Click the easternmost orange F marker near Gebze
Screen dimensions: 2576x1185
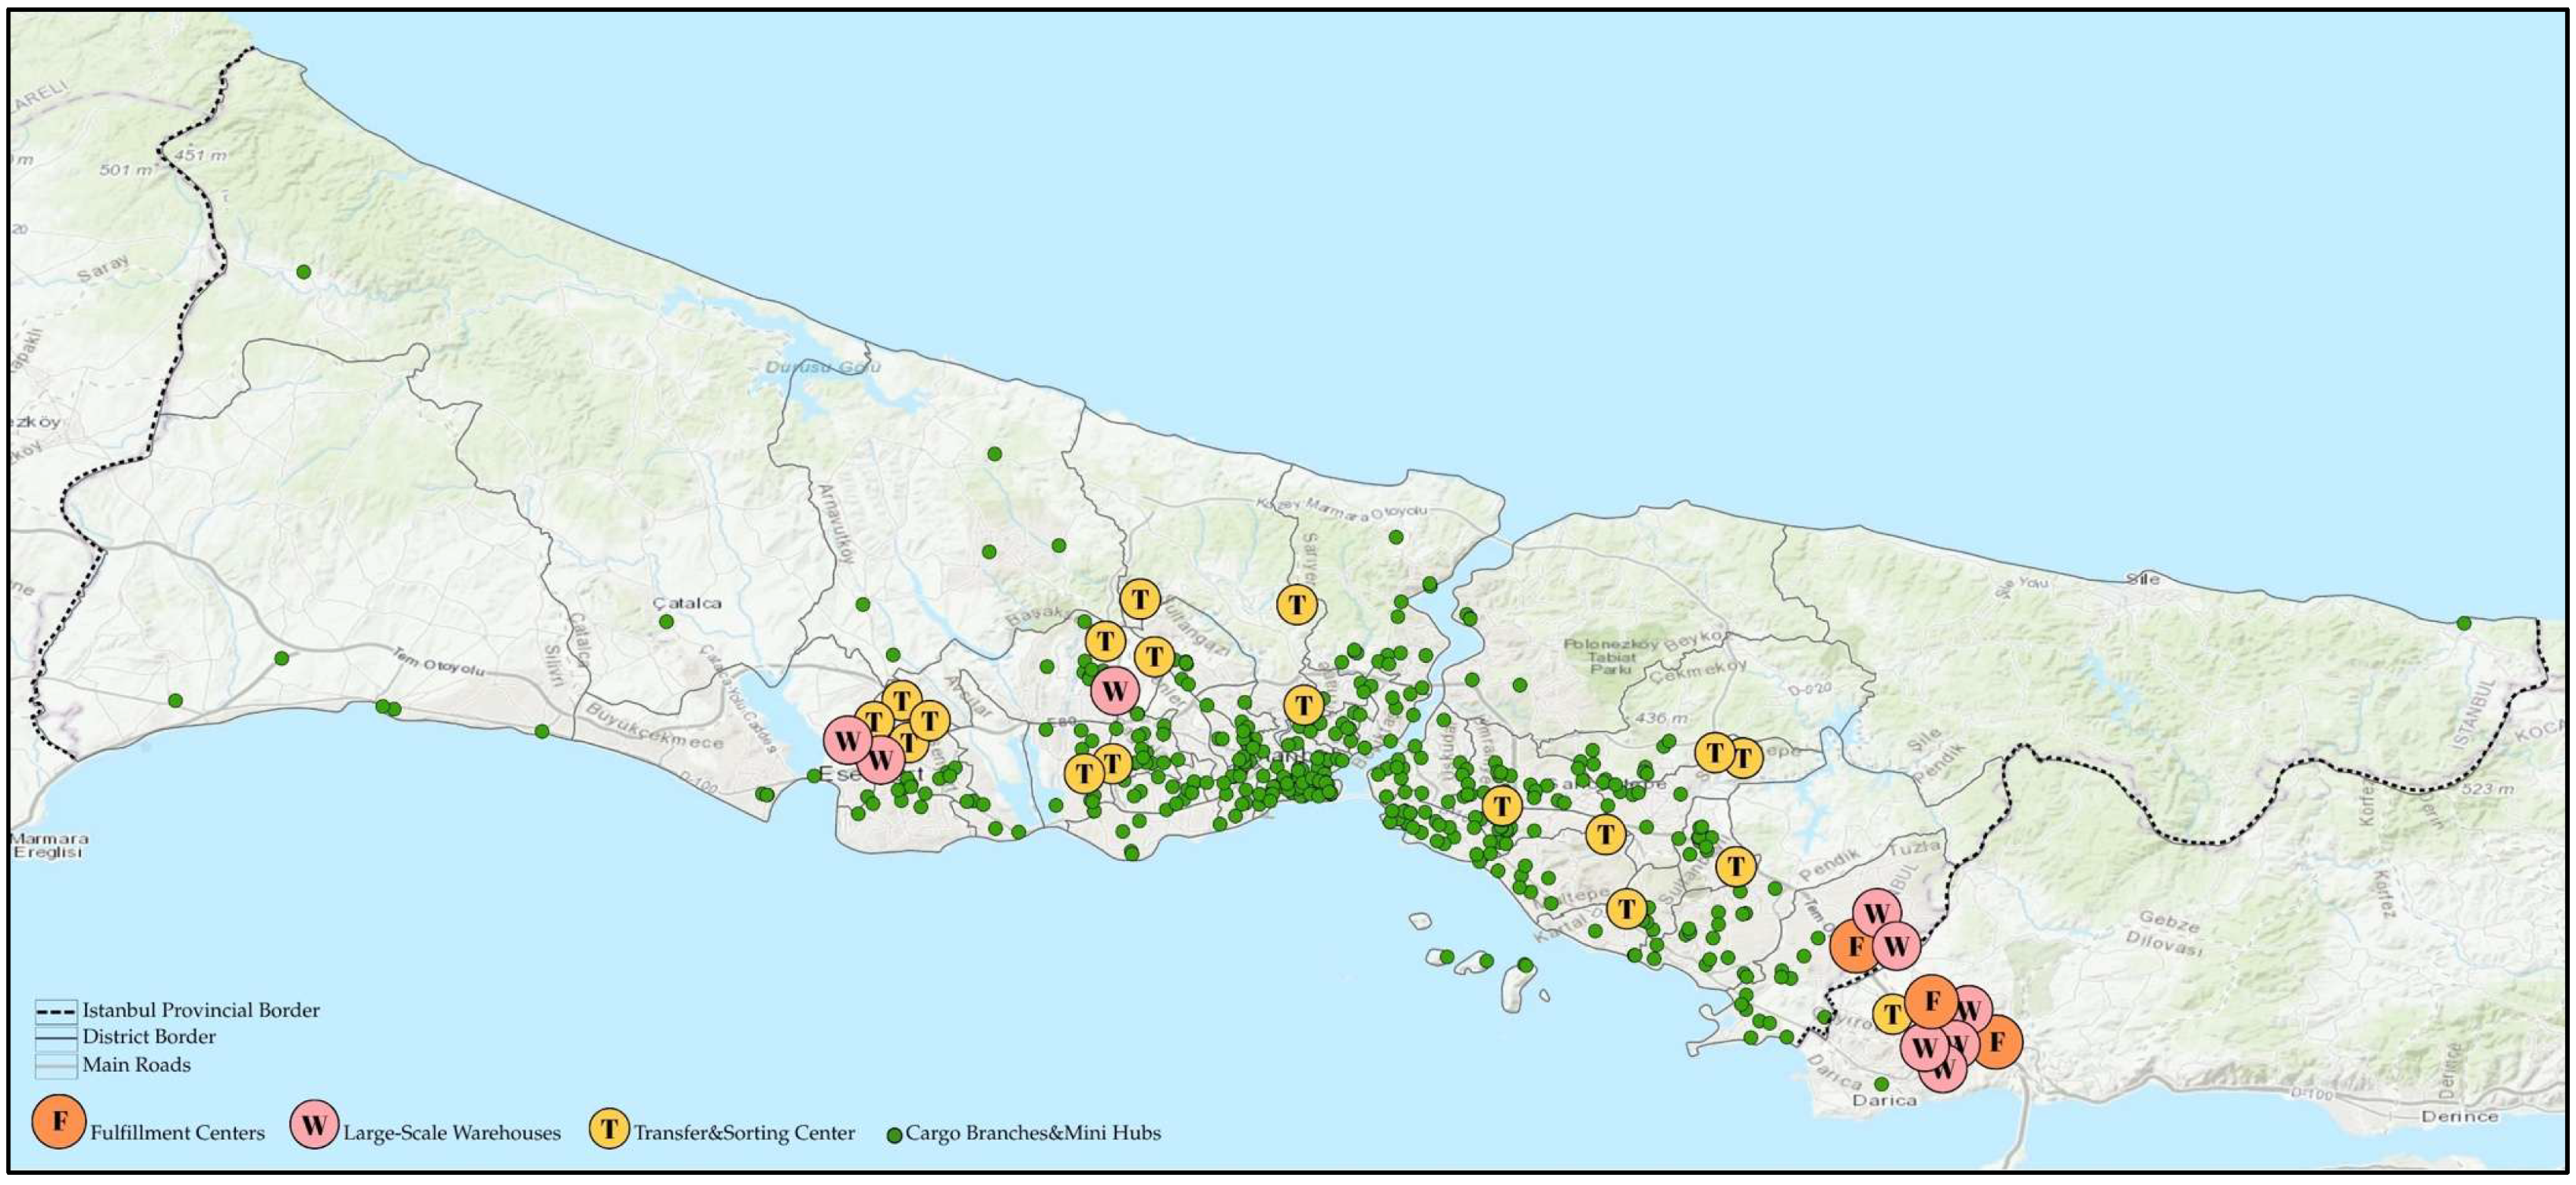[1997, 1042]
